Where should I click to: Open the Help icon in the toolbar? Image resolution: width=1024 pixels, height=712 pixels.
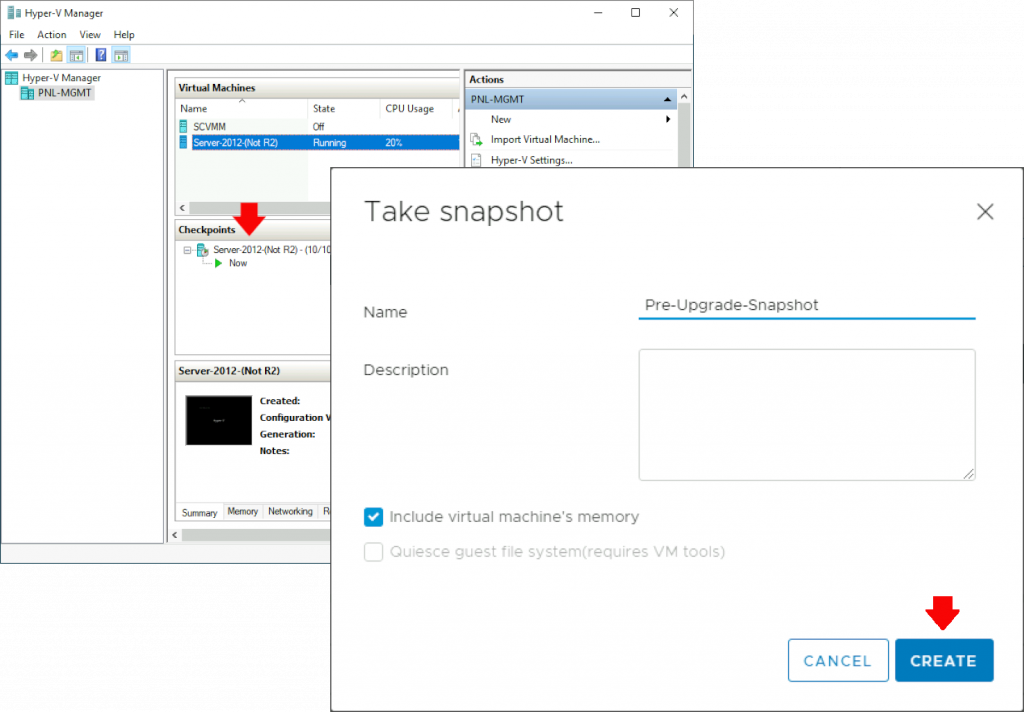(x=100, y=55)
